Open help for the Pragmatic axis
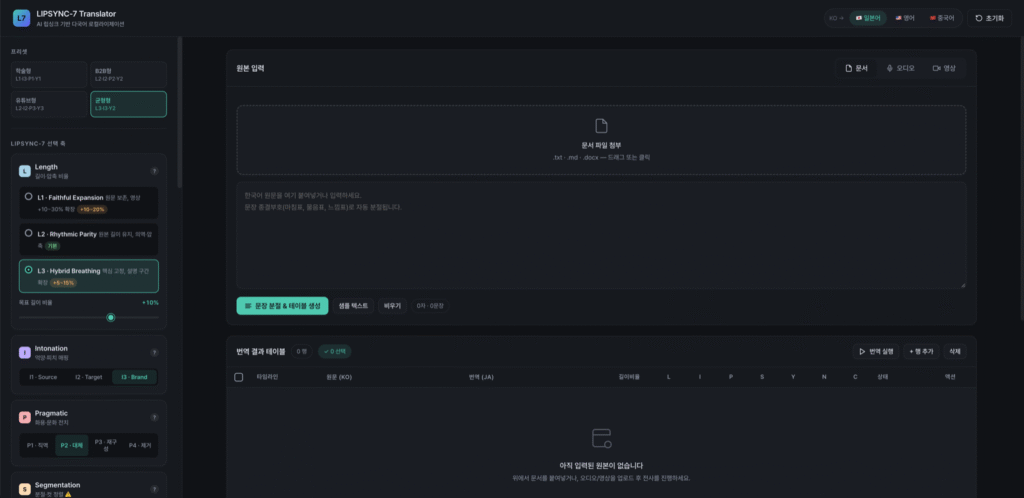Image resolution: width=1024 pixels, height=498 pixels. click(154, 417)
